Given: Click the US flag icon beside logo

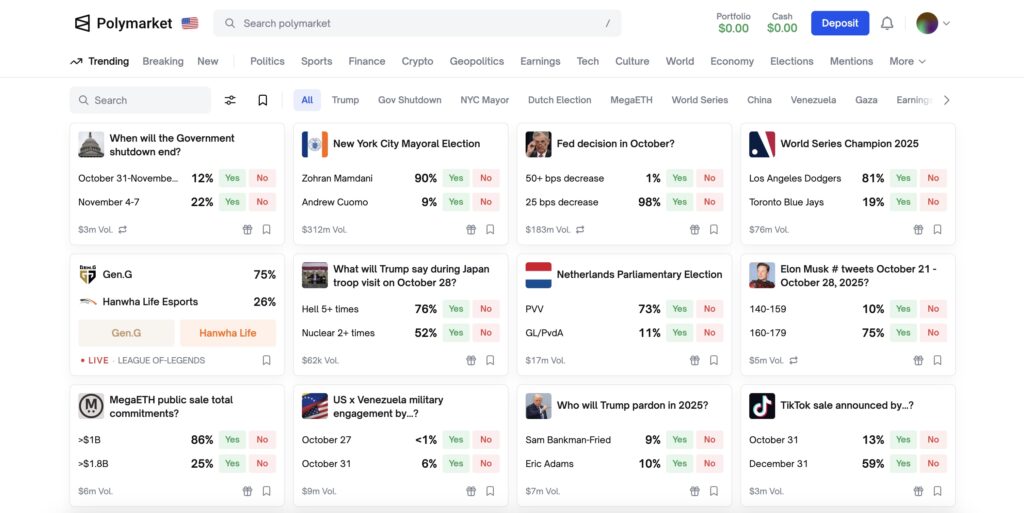Looking at the screenshot, I should (190, 23).
